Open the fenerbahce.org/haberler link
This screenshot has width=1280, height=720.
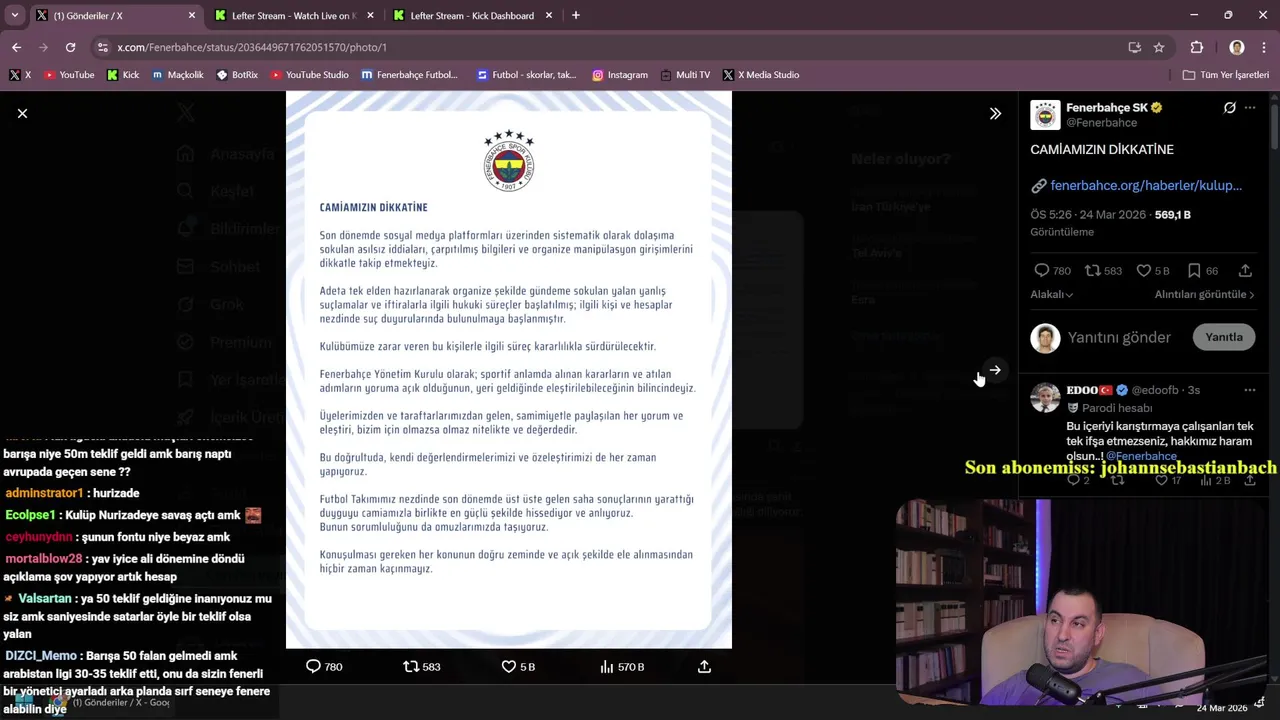1146,185
